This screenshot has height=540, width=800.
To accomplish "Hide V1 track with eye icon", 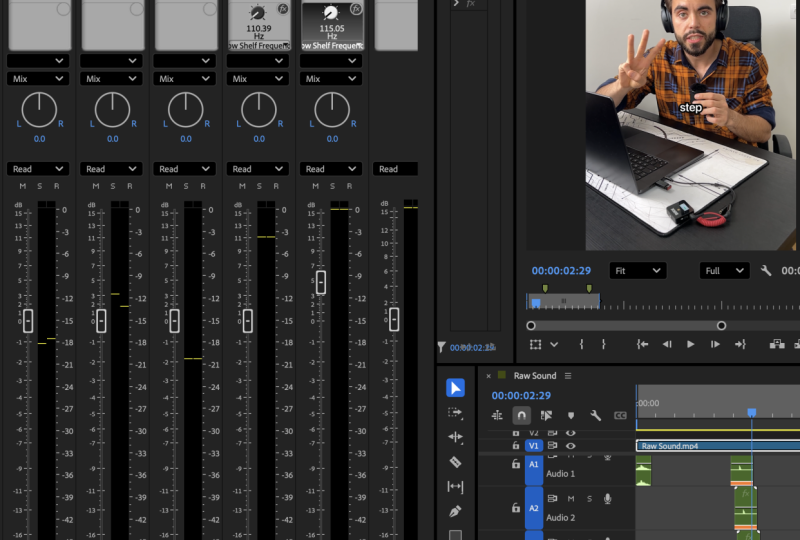I will pyautogui.click(x=571, y=446).
